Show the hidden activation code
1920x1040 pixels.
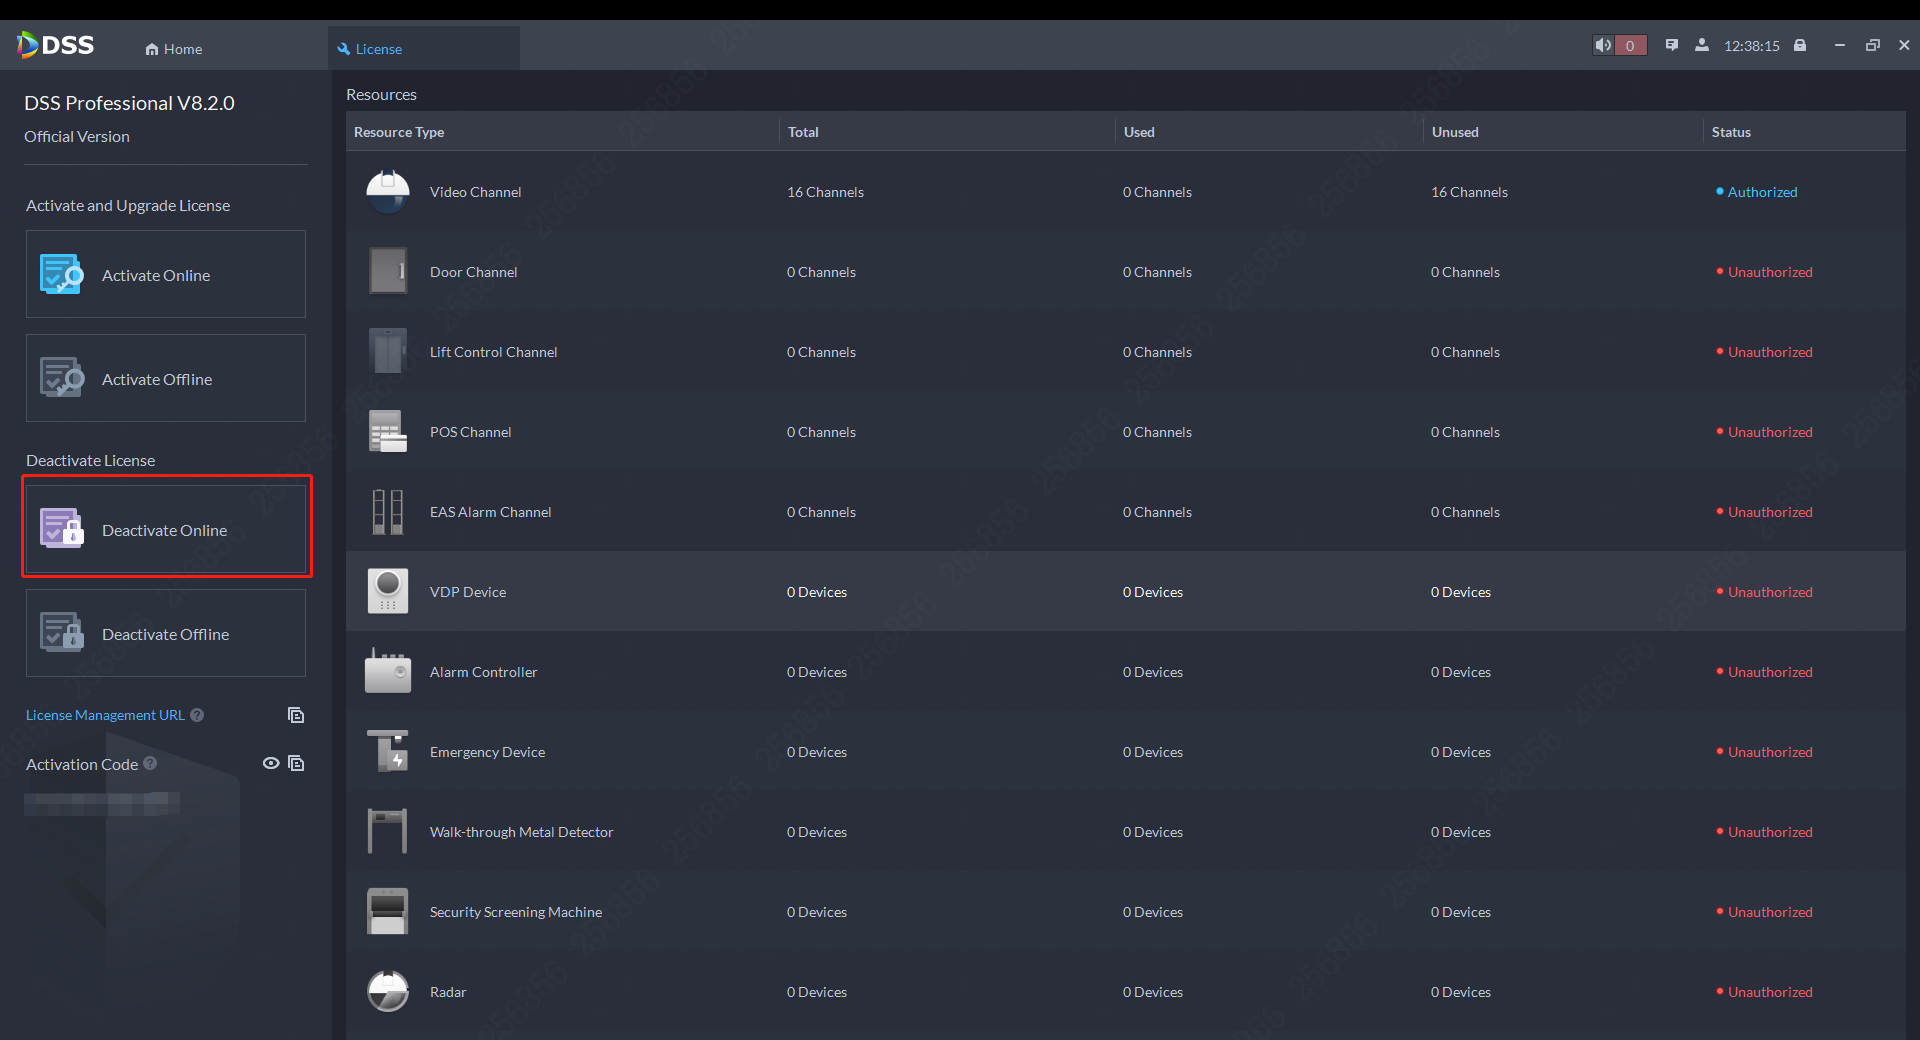point(270,763)
